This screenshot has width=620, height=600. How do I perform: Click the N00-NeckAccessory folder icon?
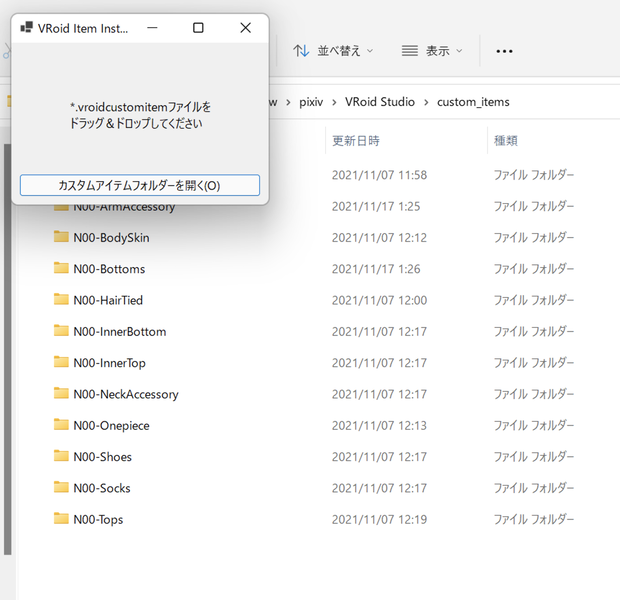point(61,392)
